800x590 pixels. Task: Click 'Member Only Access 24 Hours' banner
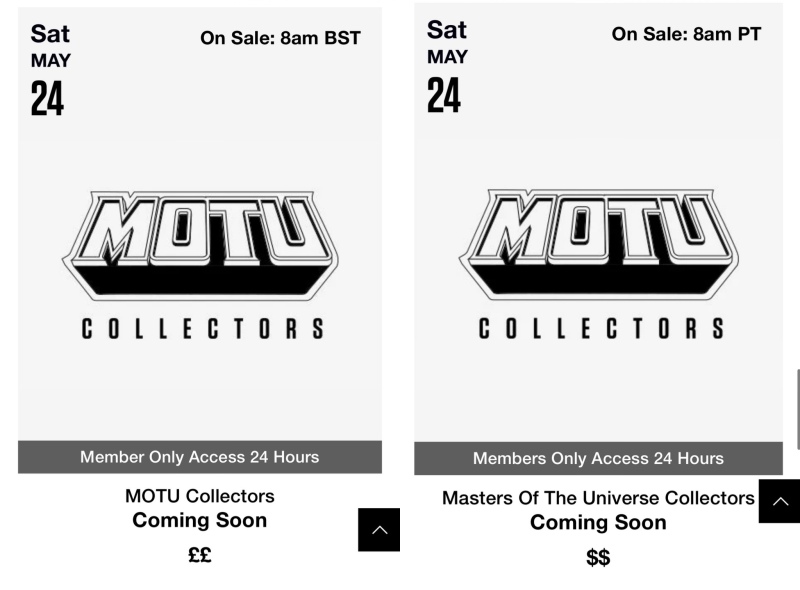(x=199, y=457)
